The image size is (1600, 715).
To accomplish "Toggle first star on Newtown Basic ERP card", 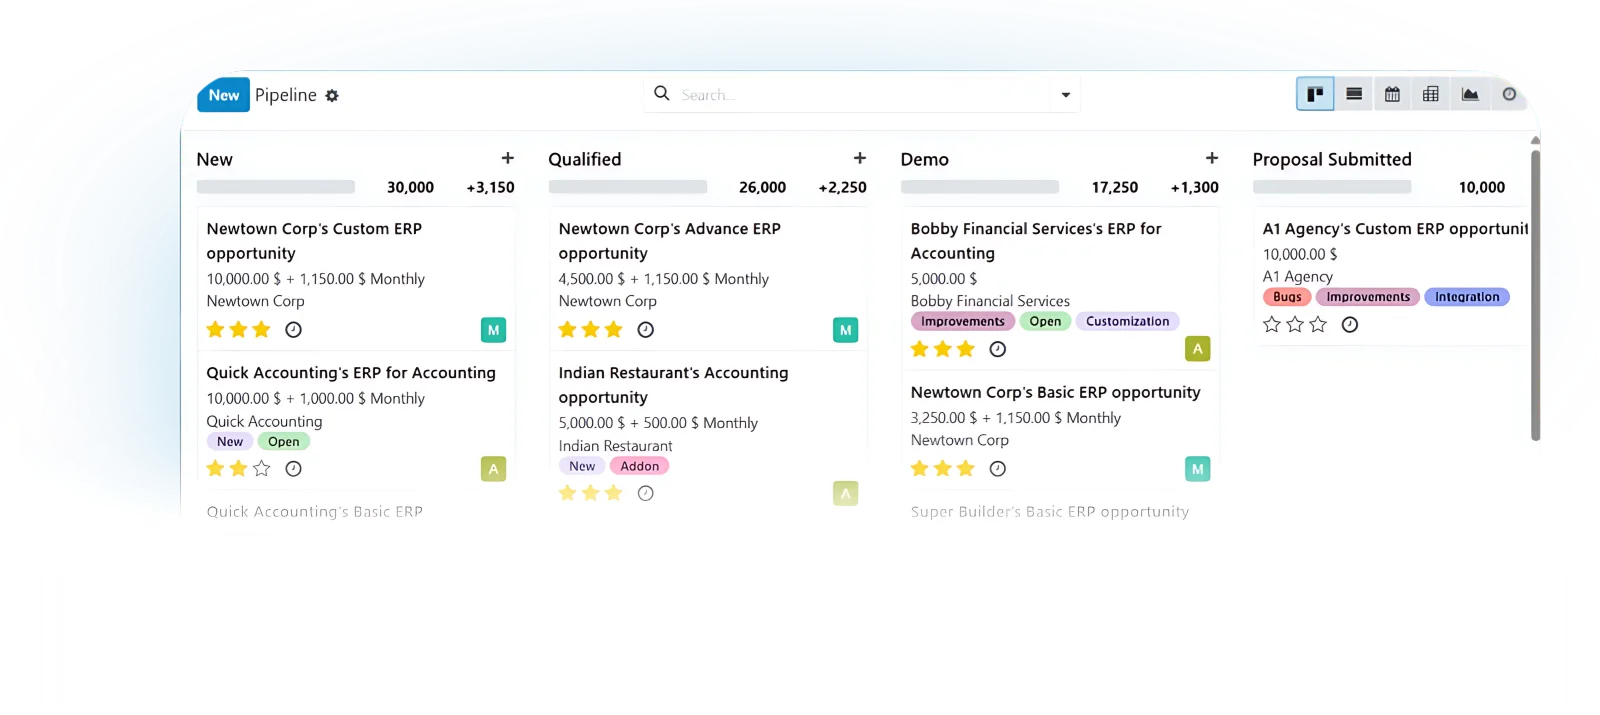I will click(x=920, y=468).
